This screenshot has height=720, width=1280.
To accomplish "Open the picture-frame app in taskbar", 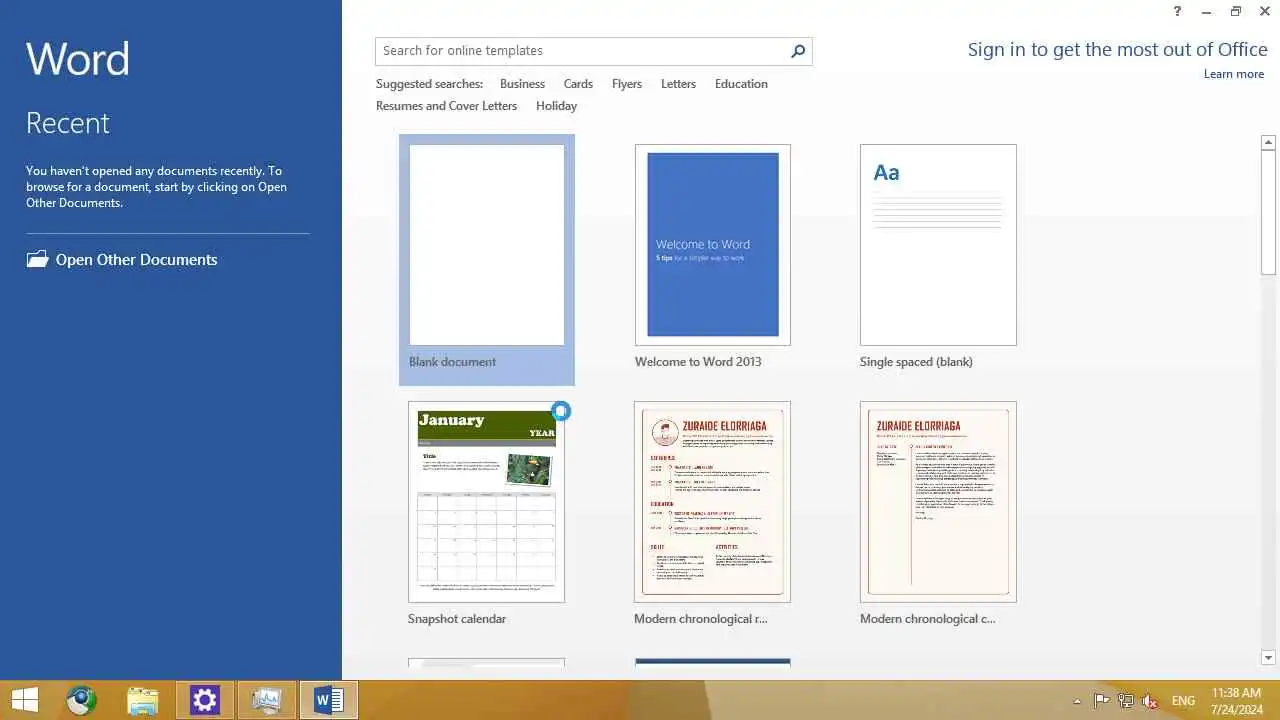I will click(267, 700).
